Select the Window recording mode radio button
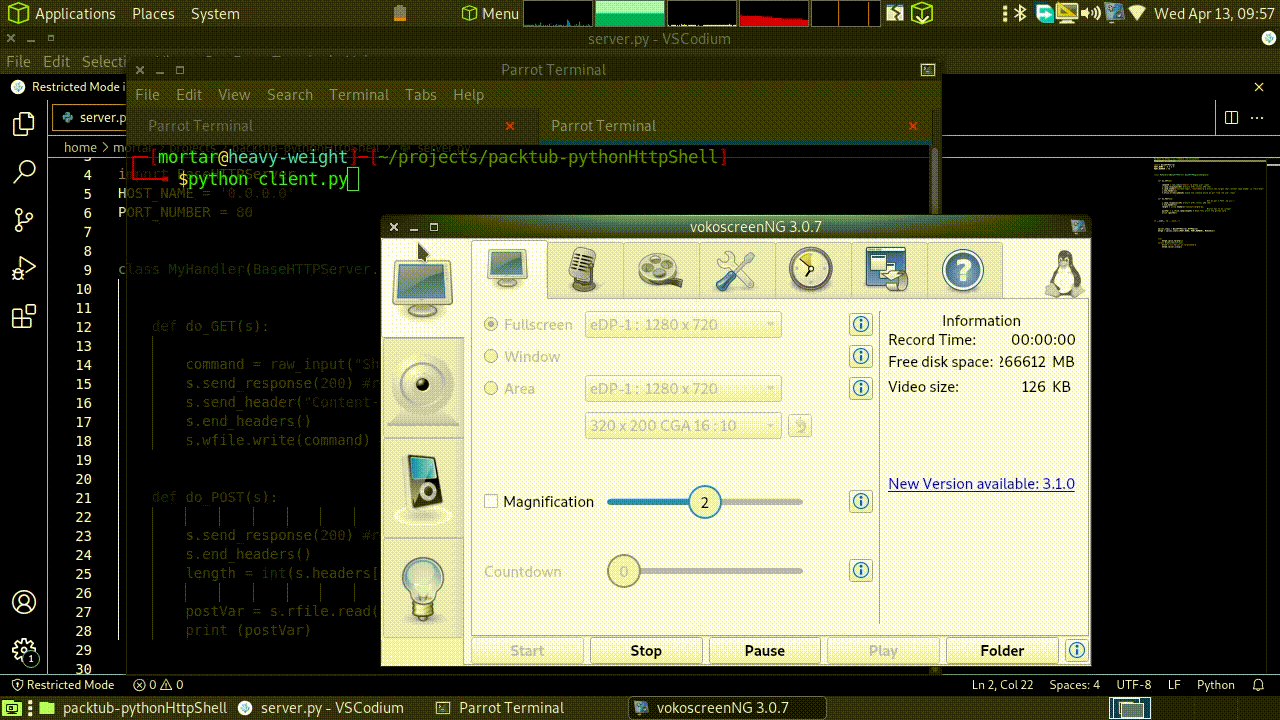The height and width of the screenshot is (720, 1280). [x=491, y=356]
